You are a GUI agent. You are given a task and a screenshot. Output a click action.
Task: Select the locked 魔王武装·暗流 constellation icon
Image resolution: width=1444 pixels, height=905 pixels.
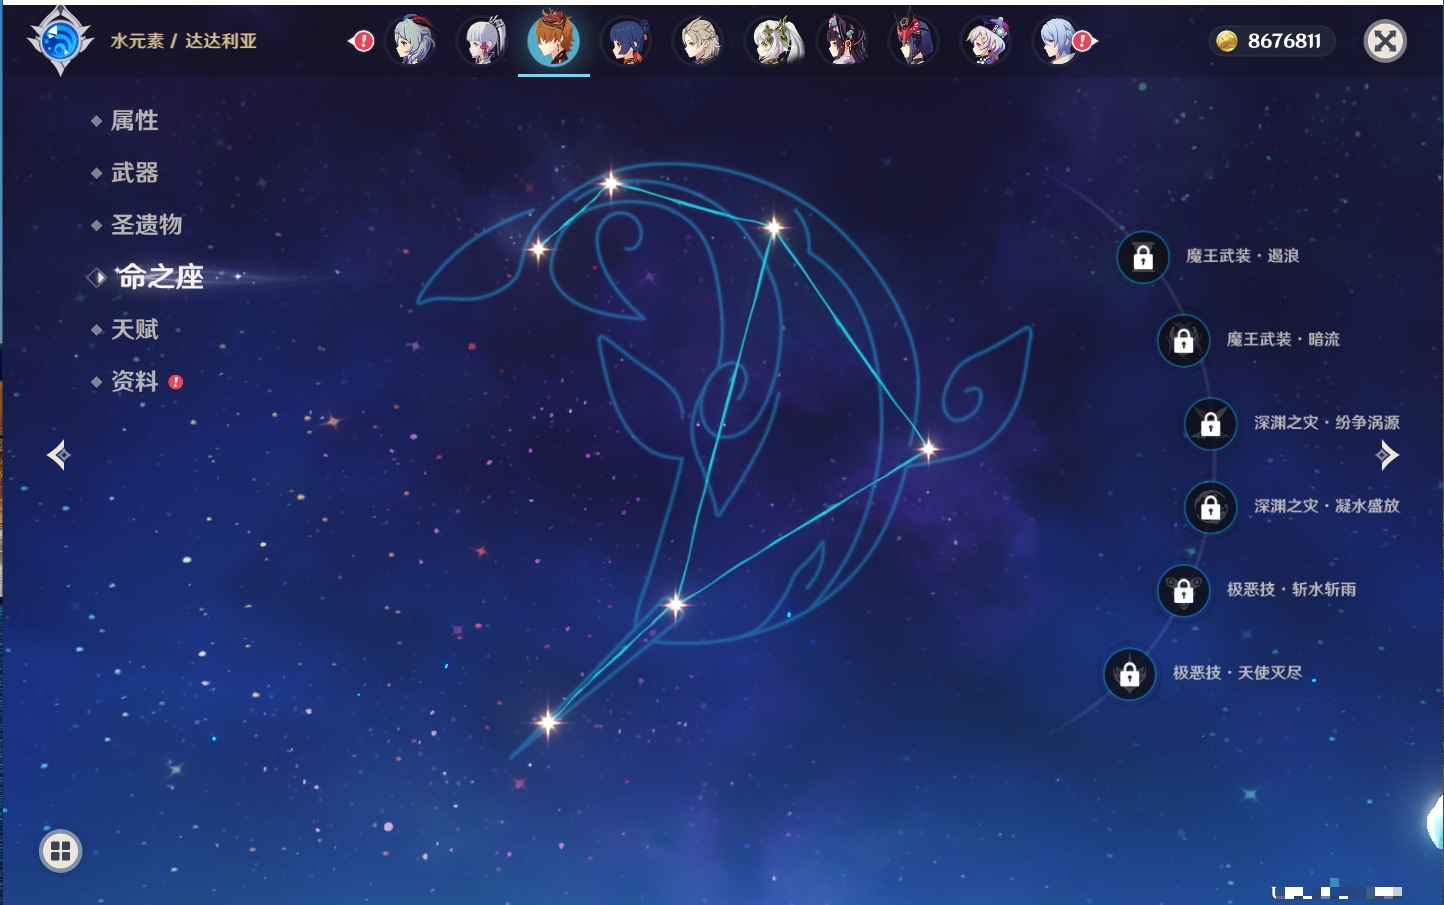(1183, 340)
